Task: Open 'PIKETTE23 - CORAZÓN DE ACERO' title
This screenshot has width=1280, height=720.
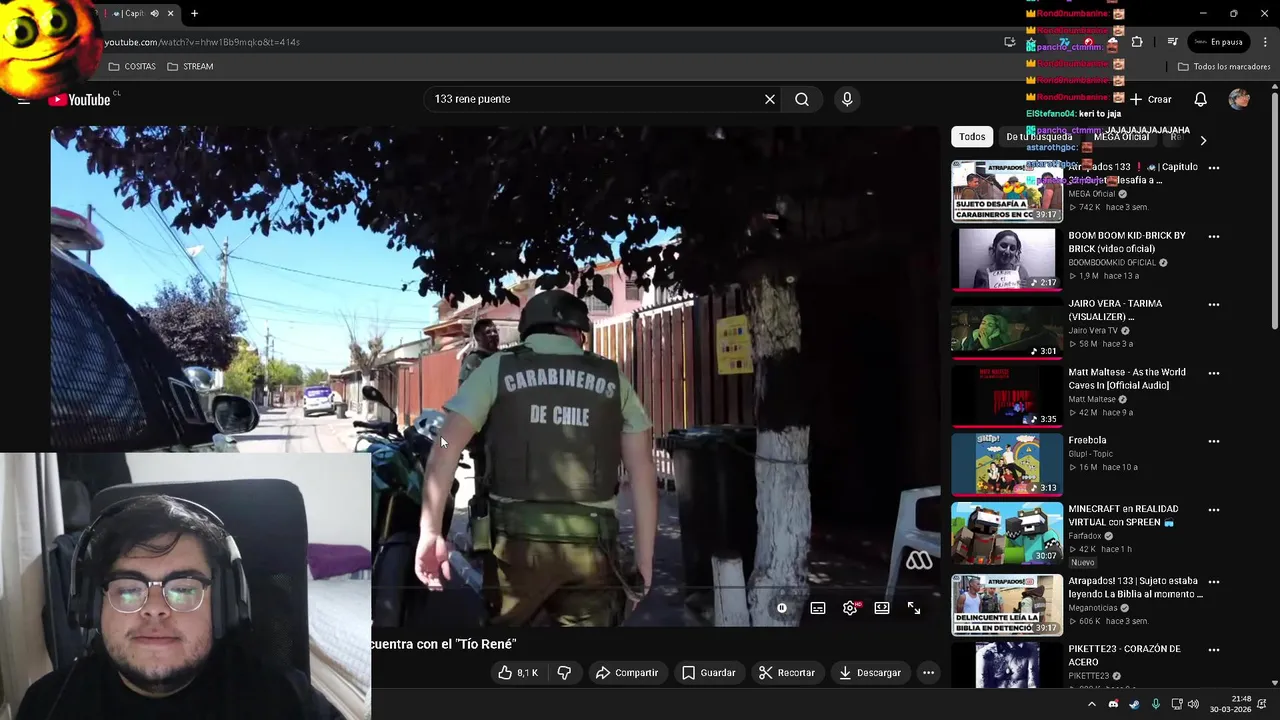Action: [x=1124, y=655]
